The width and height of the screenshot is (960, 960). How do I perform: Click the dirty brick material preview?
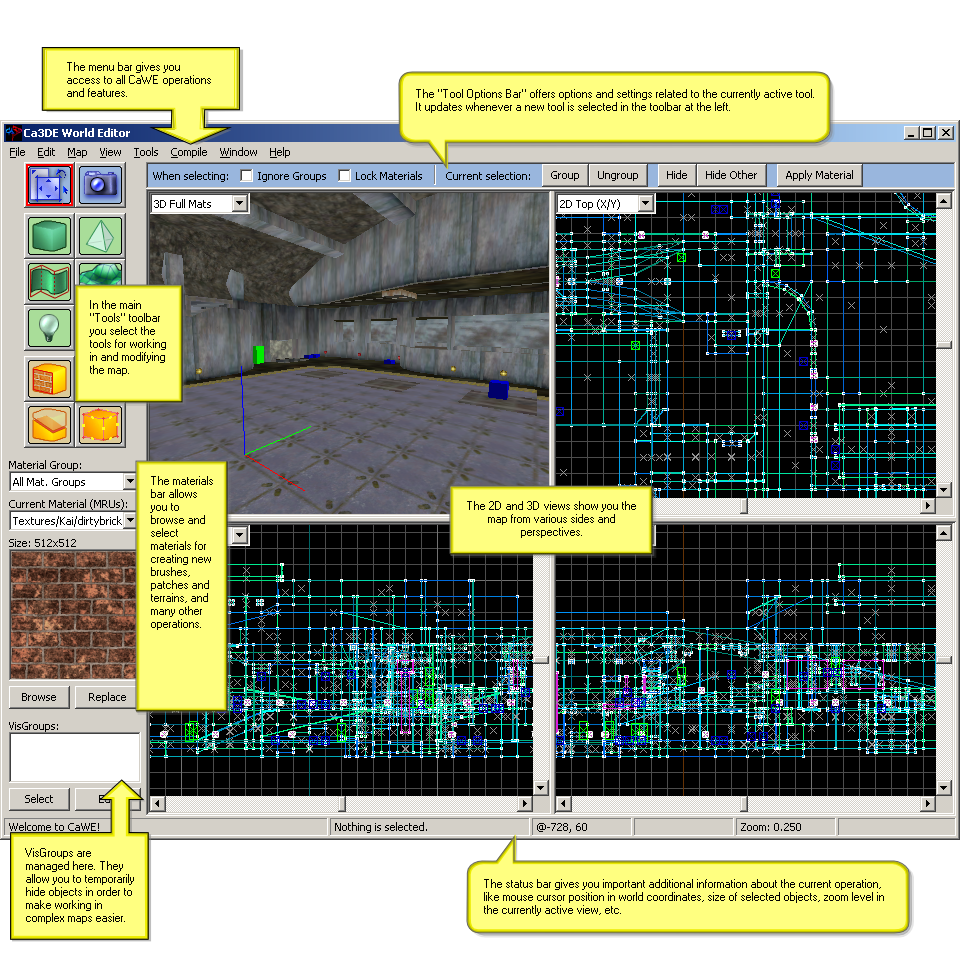click(72, 615)
